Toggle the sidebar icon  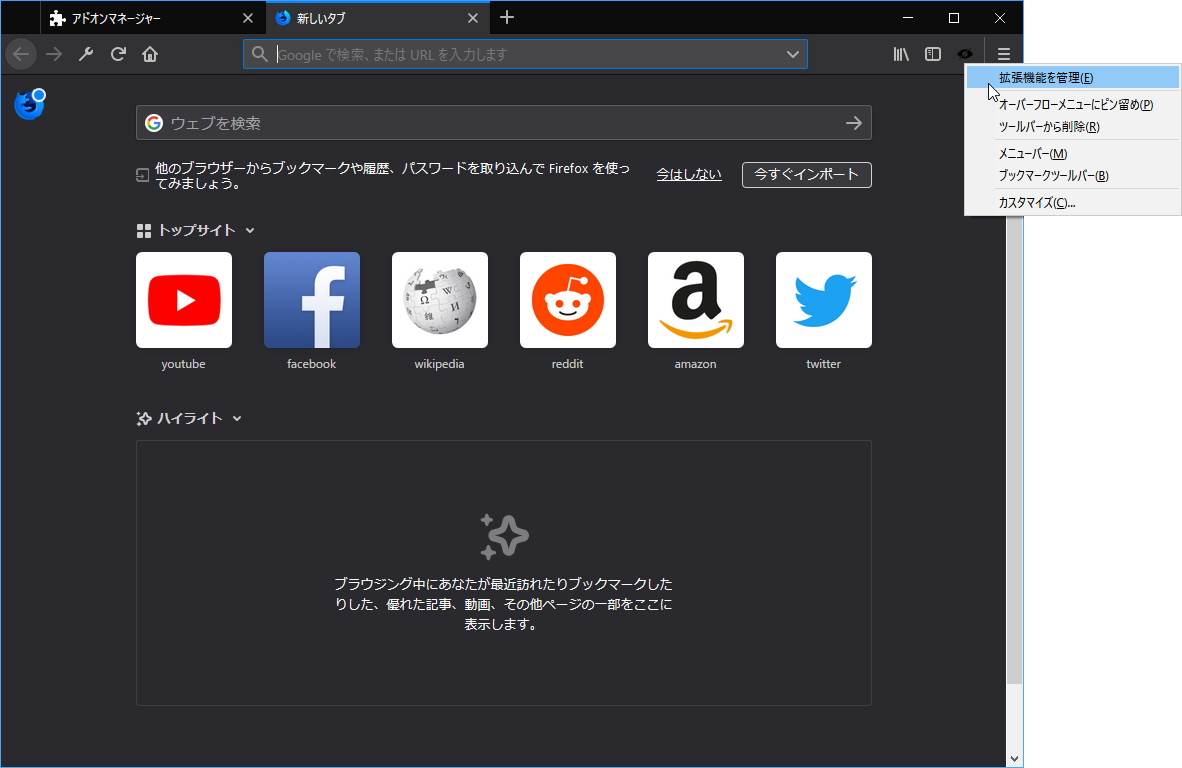pos(932,54)
